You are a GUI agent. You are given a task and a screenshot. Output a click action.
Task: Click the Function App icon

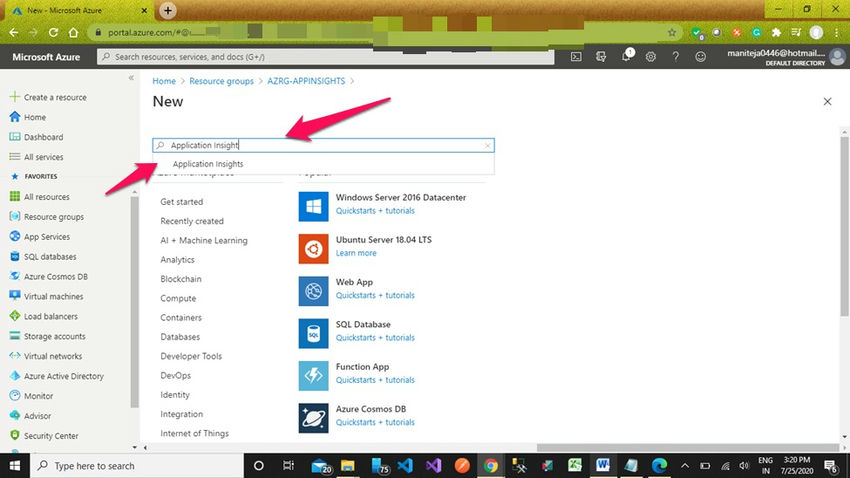coord(313,376)
